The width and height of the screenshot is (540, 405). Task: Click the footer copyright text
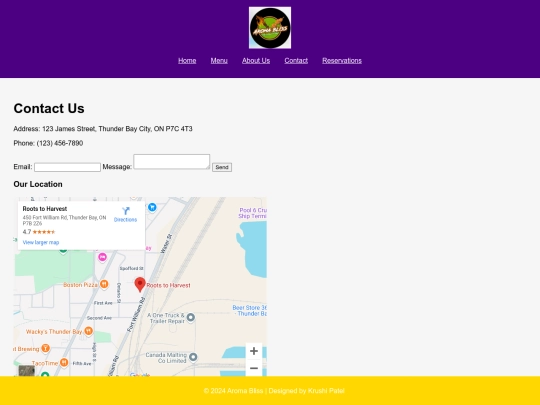(x=274, y=391)
